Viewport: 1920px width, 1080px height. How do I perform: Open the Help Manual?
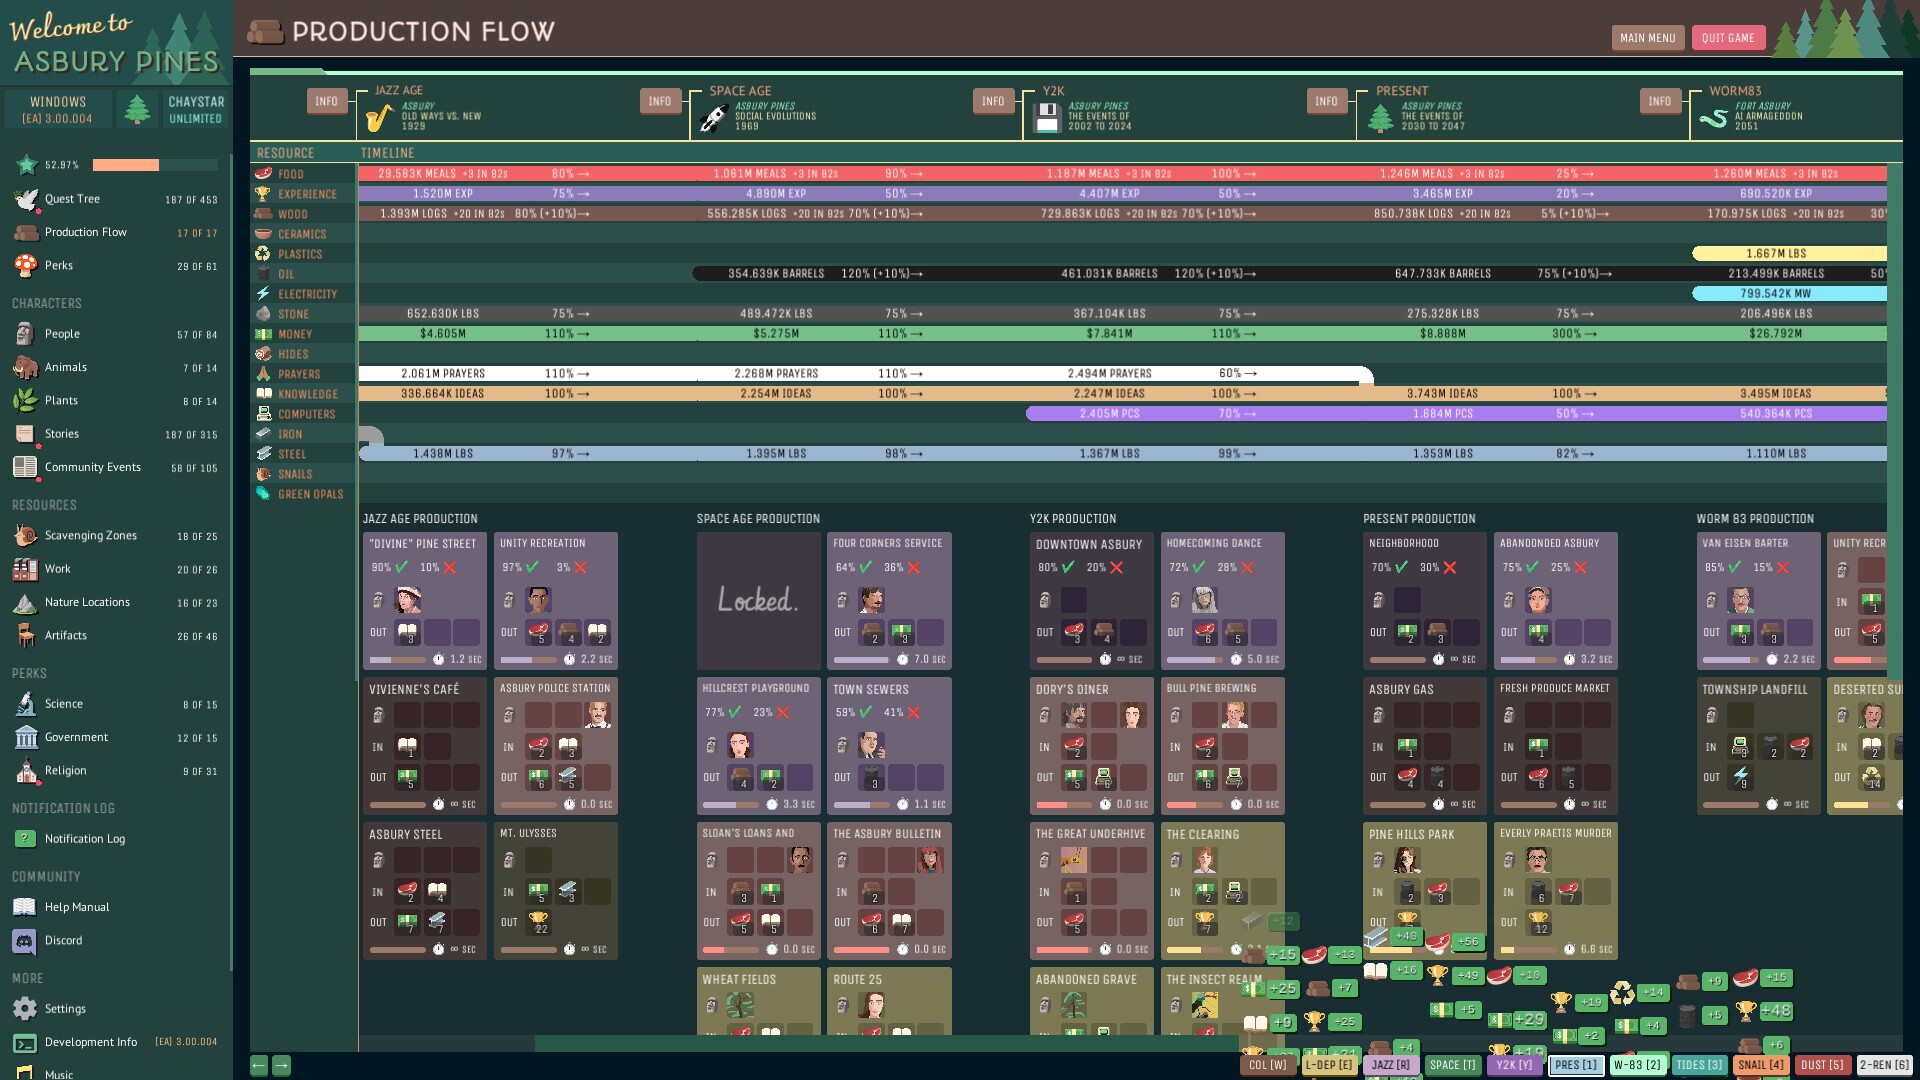pos(75,907)
